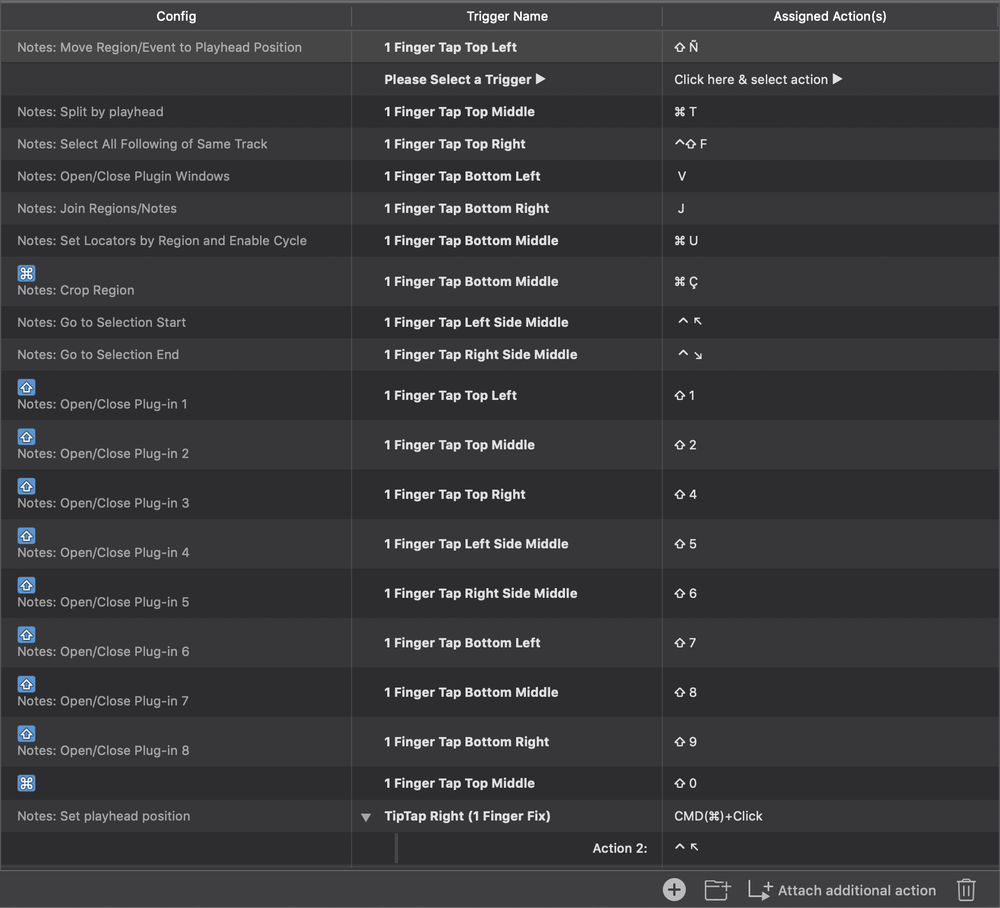This screenshot has width=1000, height=908.
Task: Select Notes: Set playhead position
Action: coord(103,816)
